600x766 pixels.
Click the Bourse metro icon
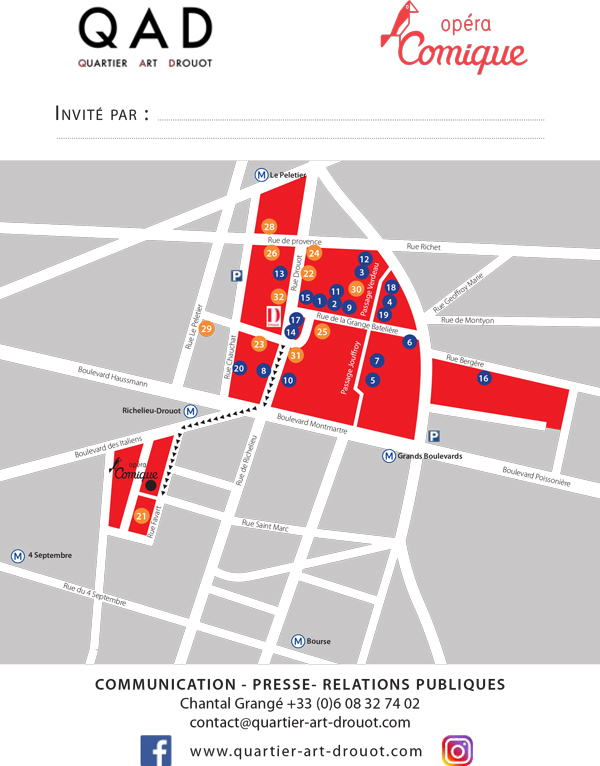pyautogui.click(x=298, y=641)
